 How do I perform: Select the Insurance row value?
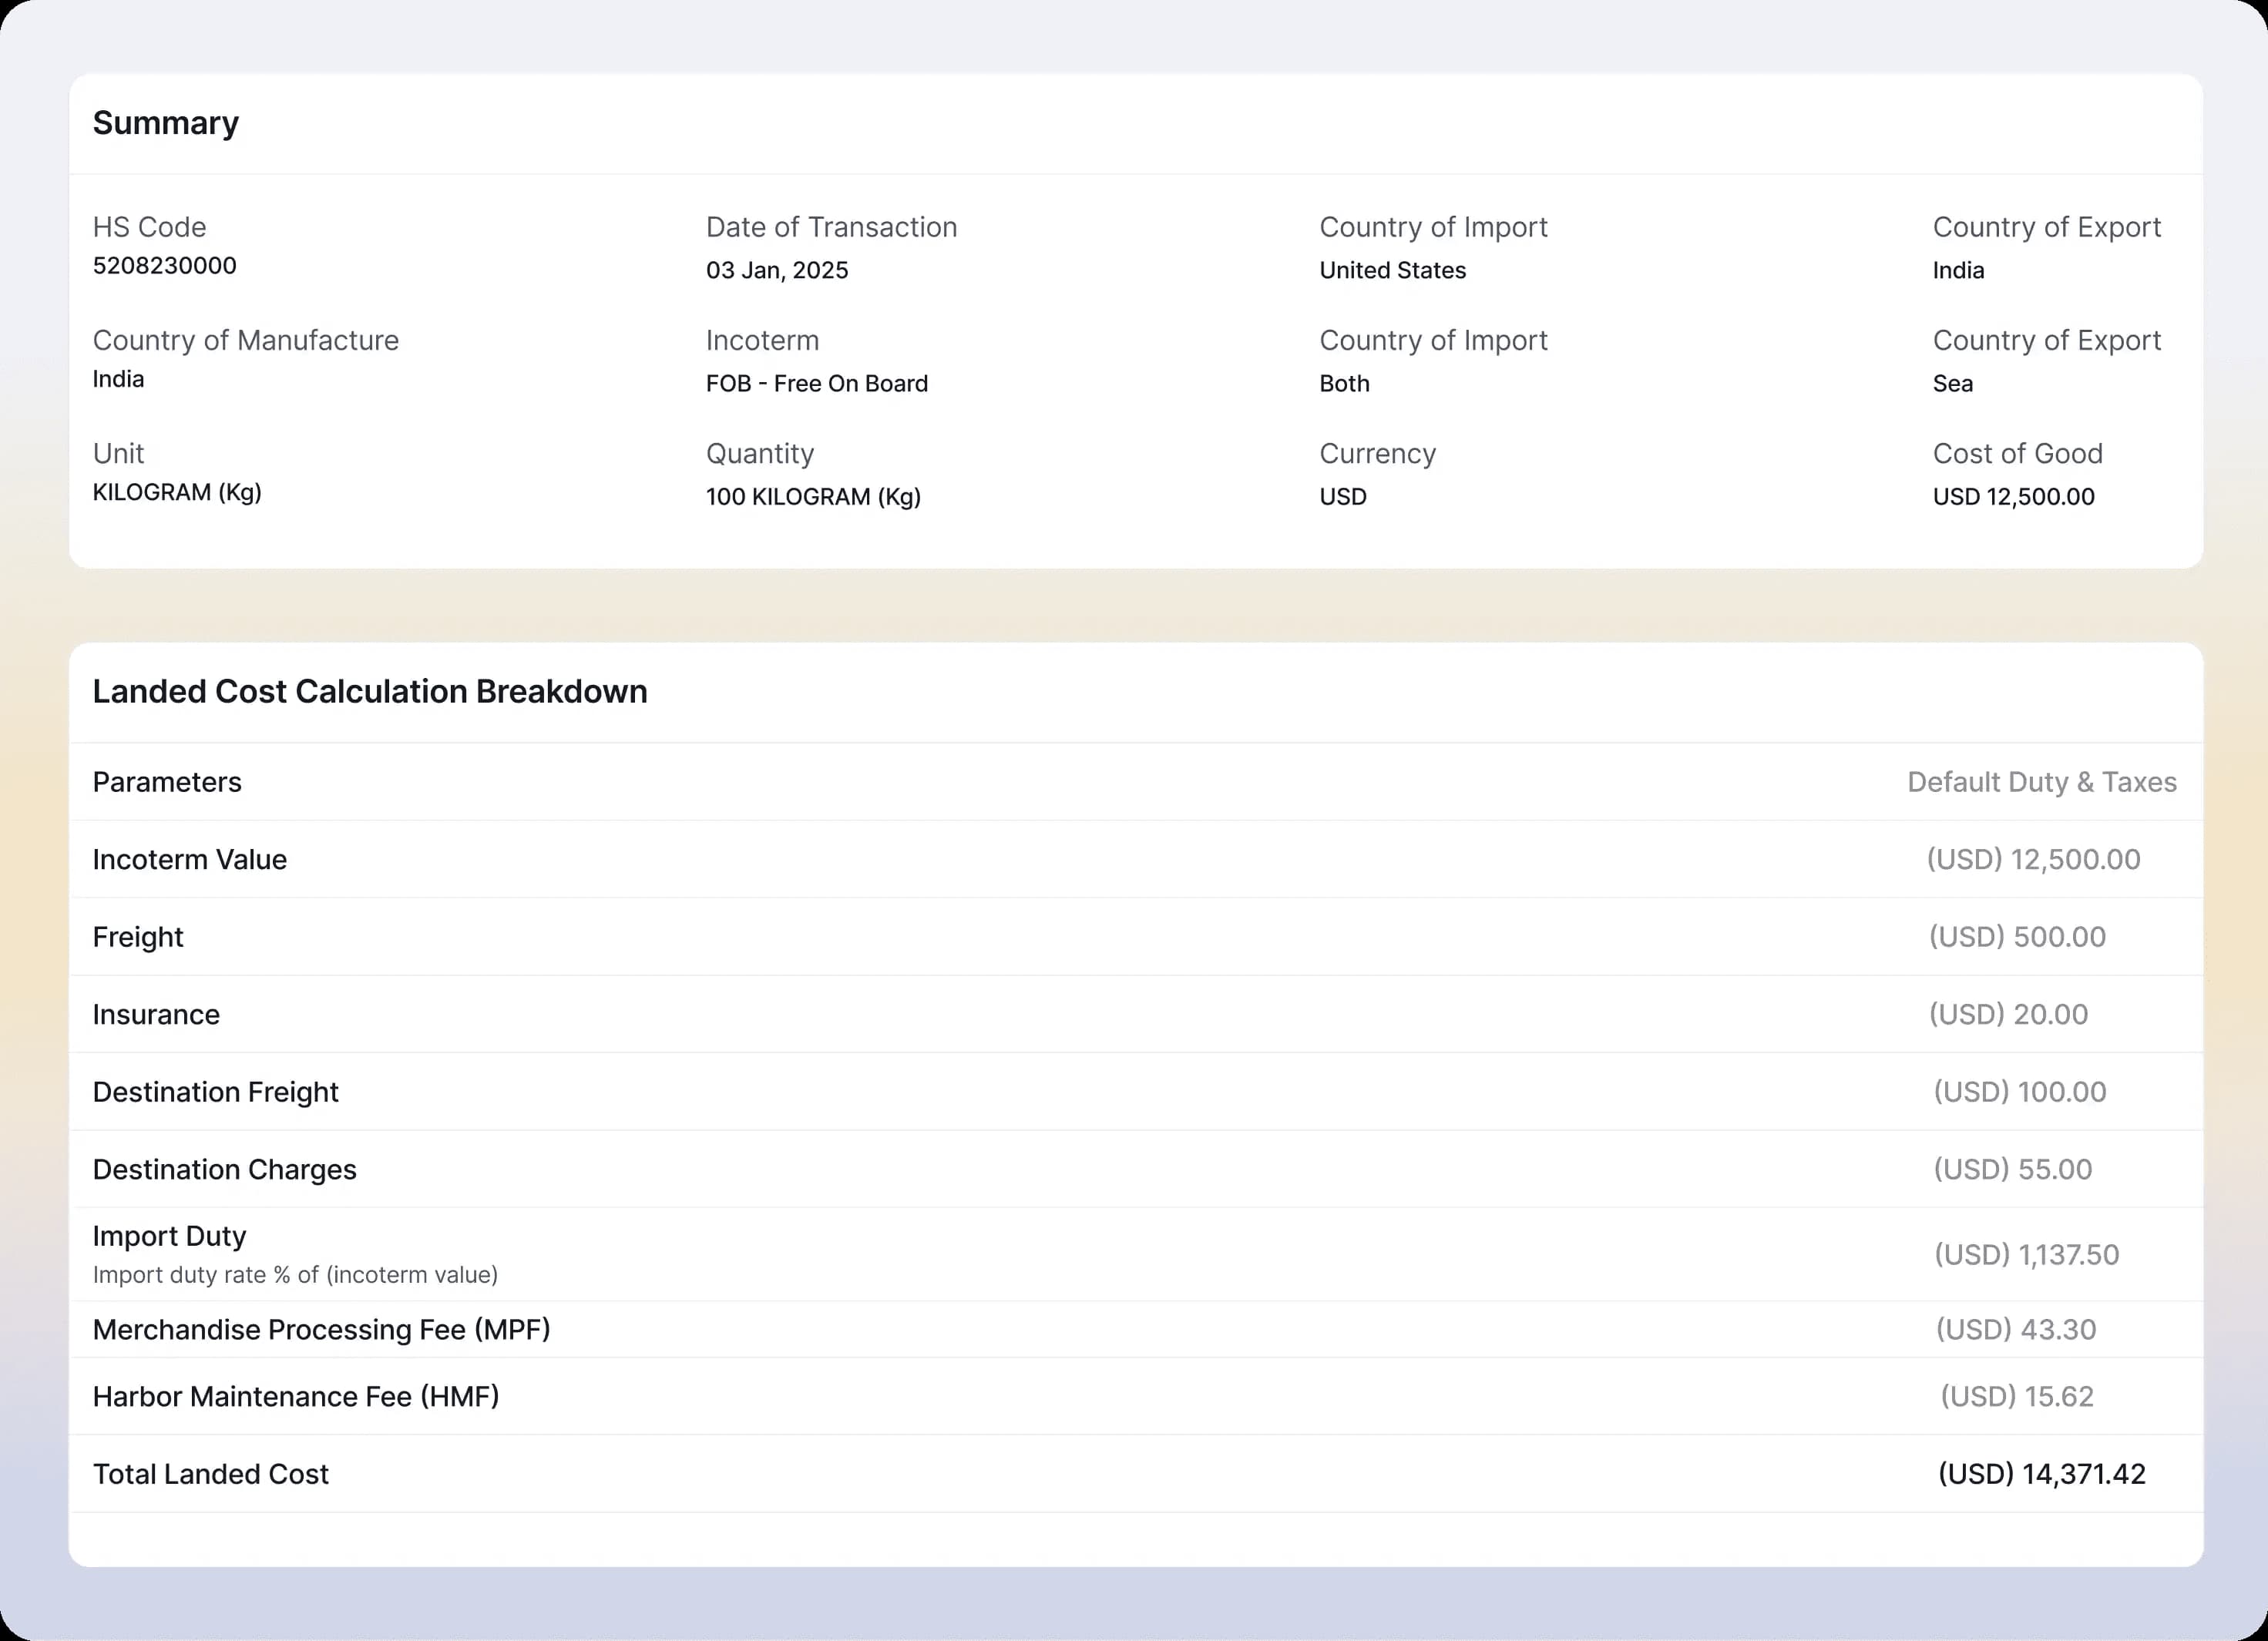pyautogui.click(x=2009, y=1014)
